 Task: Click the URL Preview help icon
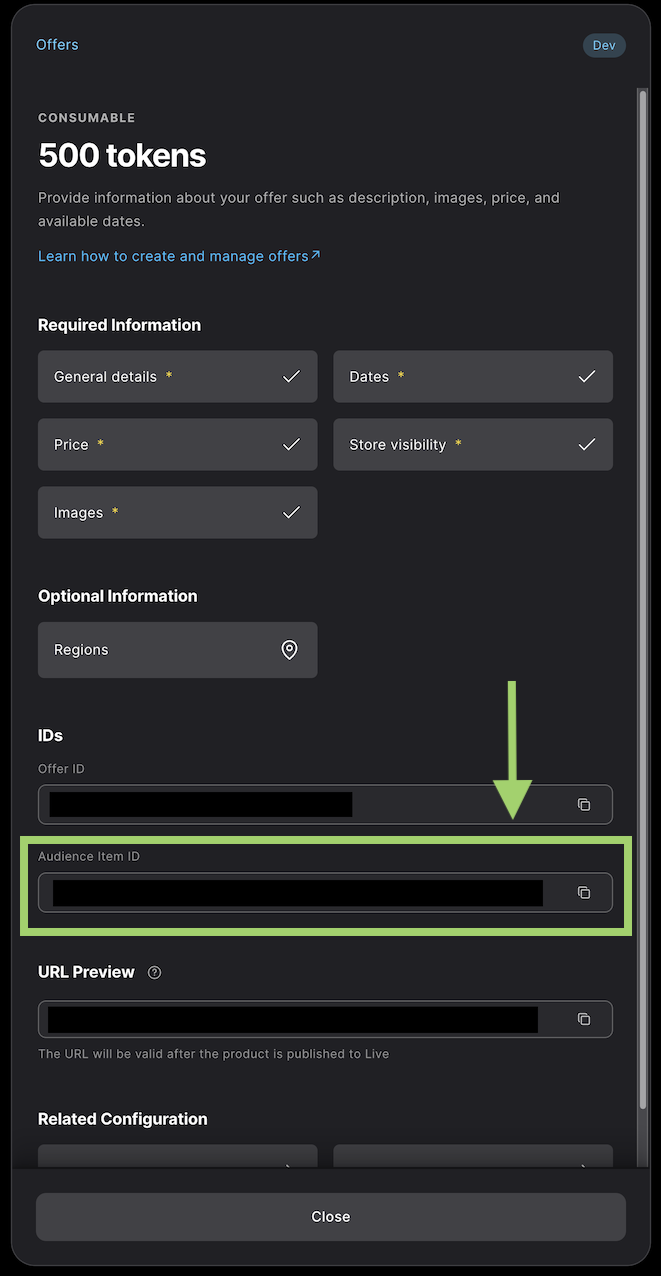click(154, 973)
